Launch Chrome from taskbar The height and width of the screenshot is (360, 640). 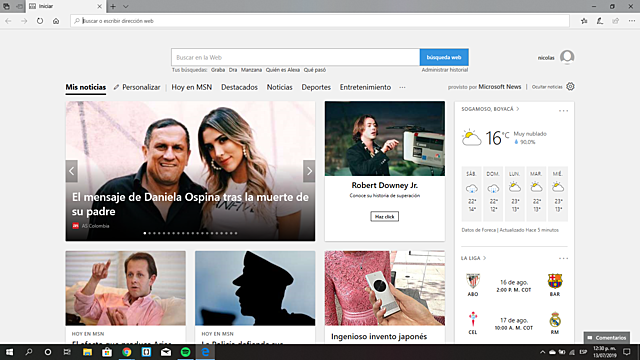click(127, 352)
